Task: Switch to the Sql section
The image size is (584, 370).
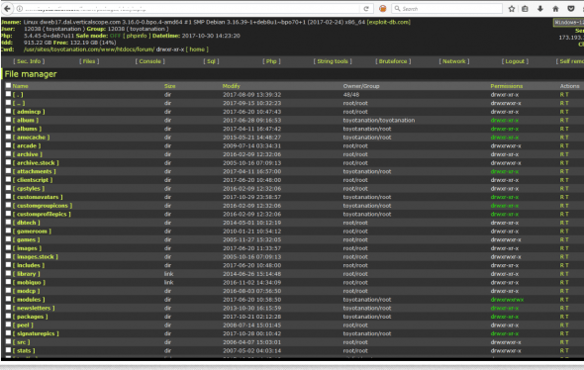Action: point(211,61)
